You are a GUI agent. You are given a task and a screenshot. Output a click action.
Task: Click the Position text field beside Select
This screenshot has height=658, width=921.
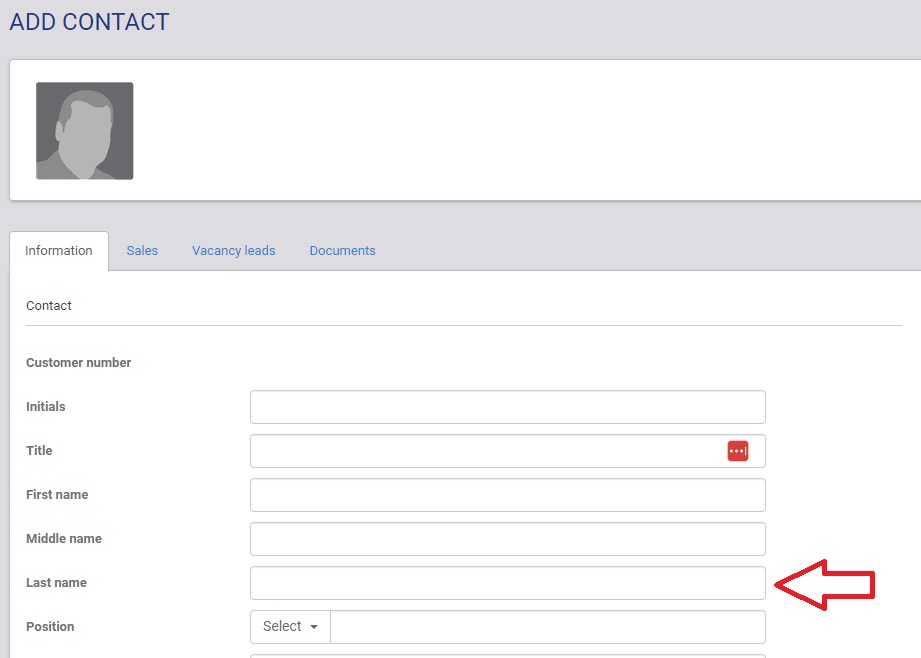pos(547,627)
